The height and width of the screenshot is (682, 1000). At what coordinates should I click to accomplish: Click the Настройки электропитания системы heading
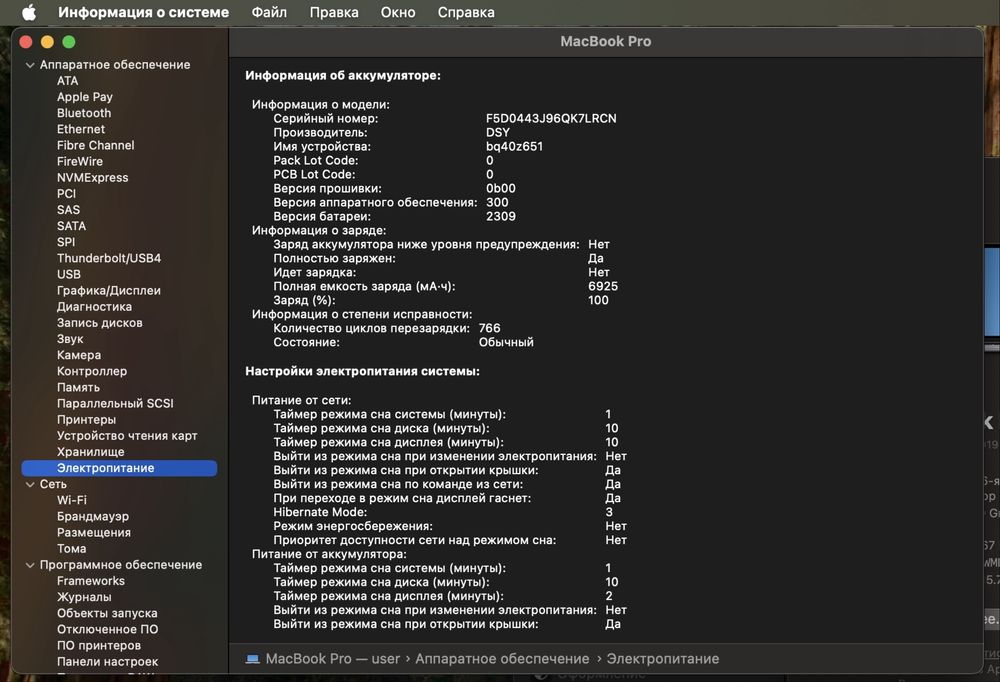362,371
